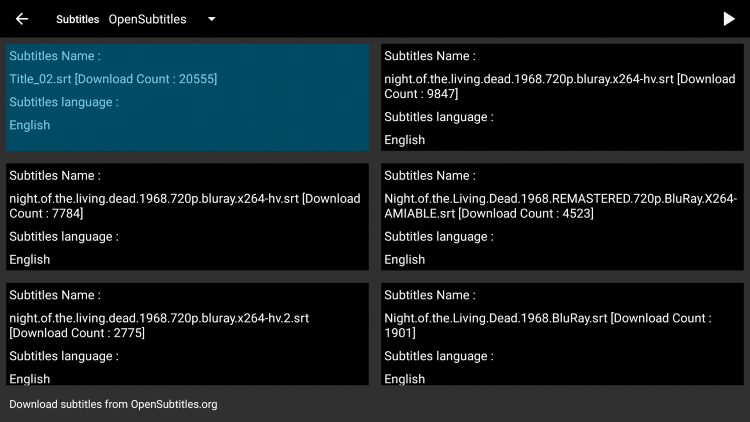
Task: Click English language under Title_02.srt
Action: 30,125
